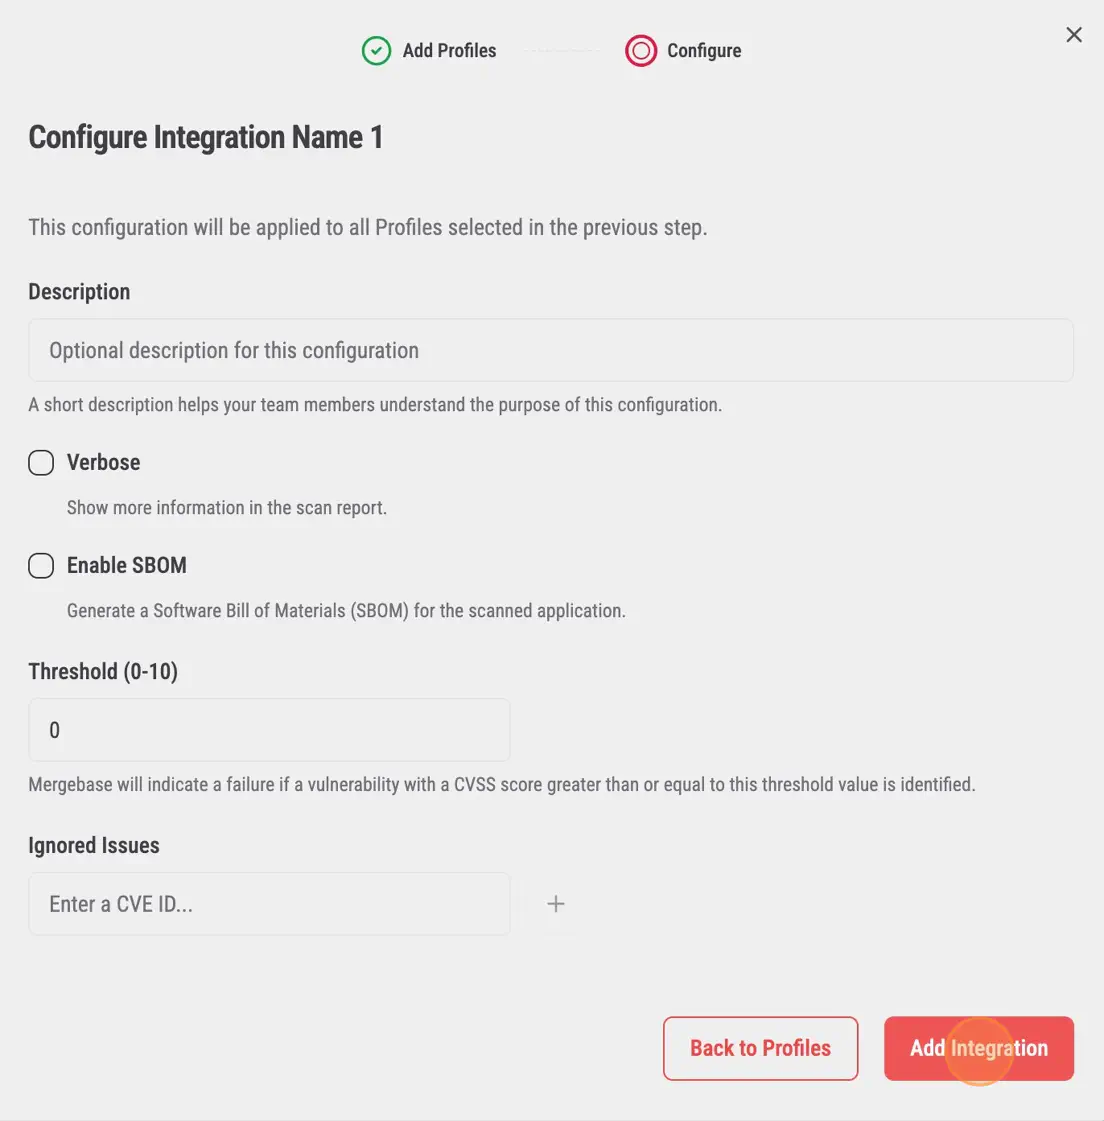1104x1121 pixels.
Task: Click into the Threshold value field
Action: coord(269,730)
